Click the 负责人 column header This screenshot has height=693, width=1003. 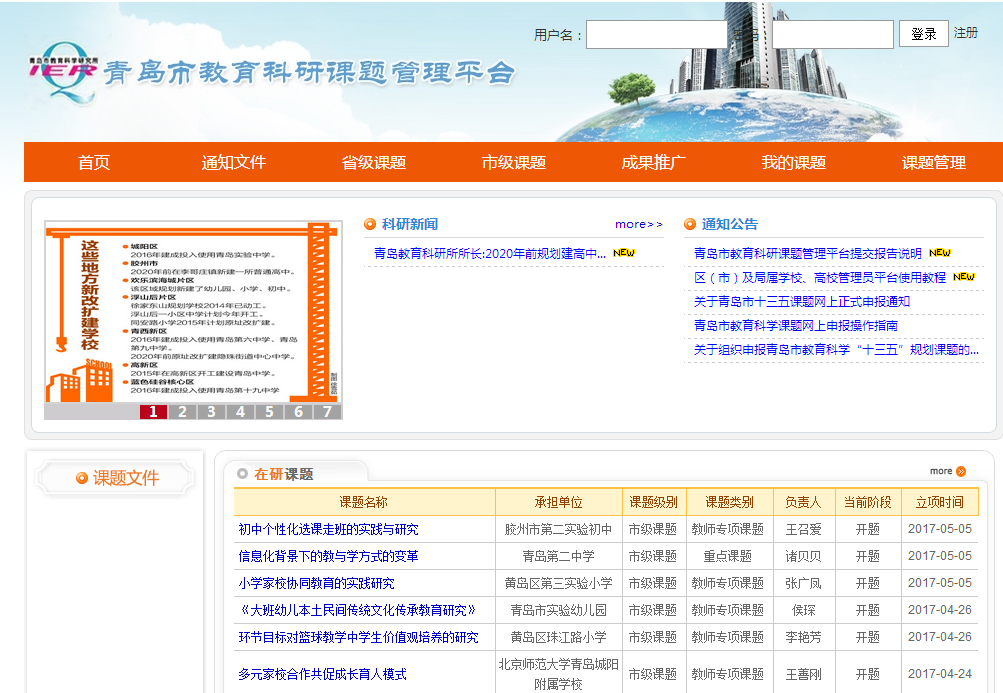(x=803, y=502)
